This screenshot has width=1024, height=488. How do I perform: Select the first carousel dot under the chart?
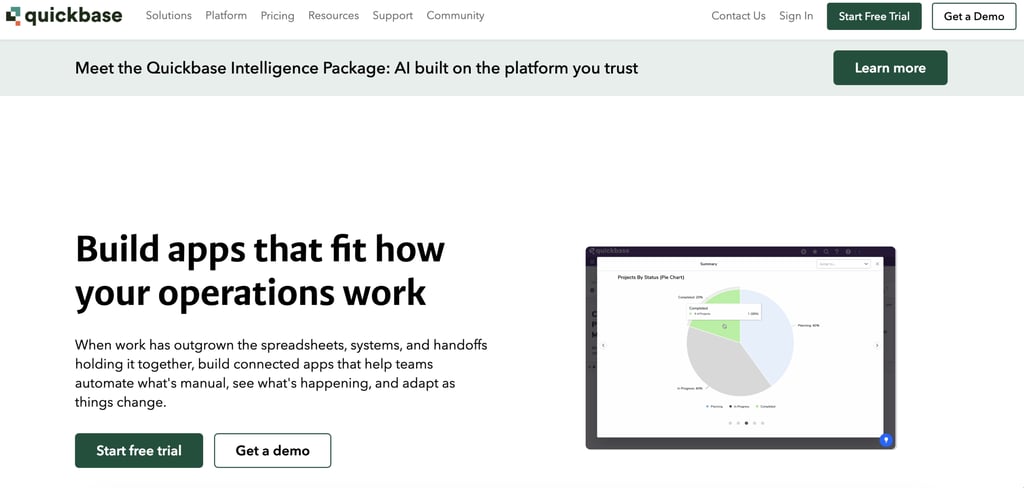pyautogui.click(x=729, y=423)
